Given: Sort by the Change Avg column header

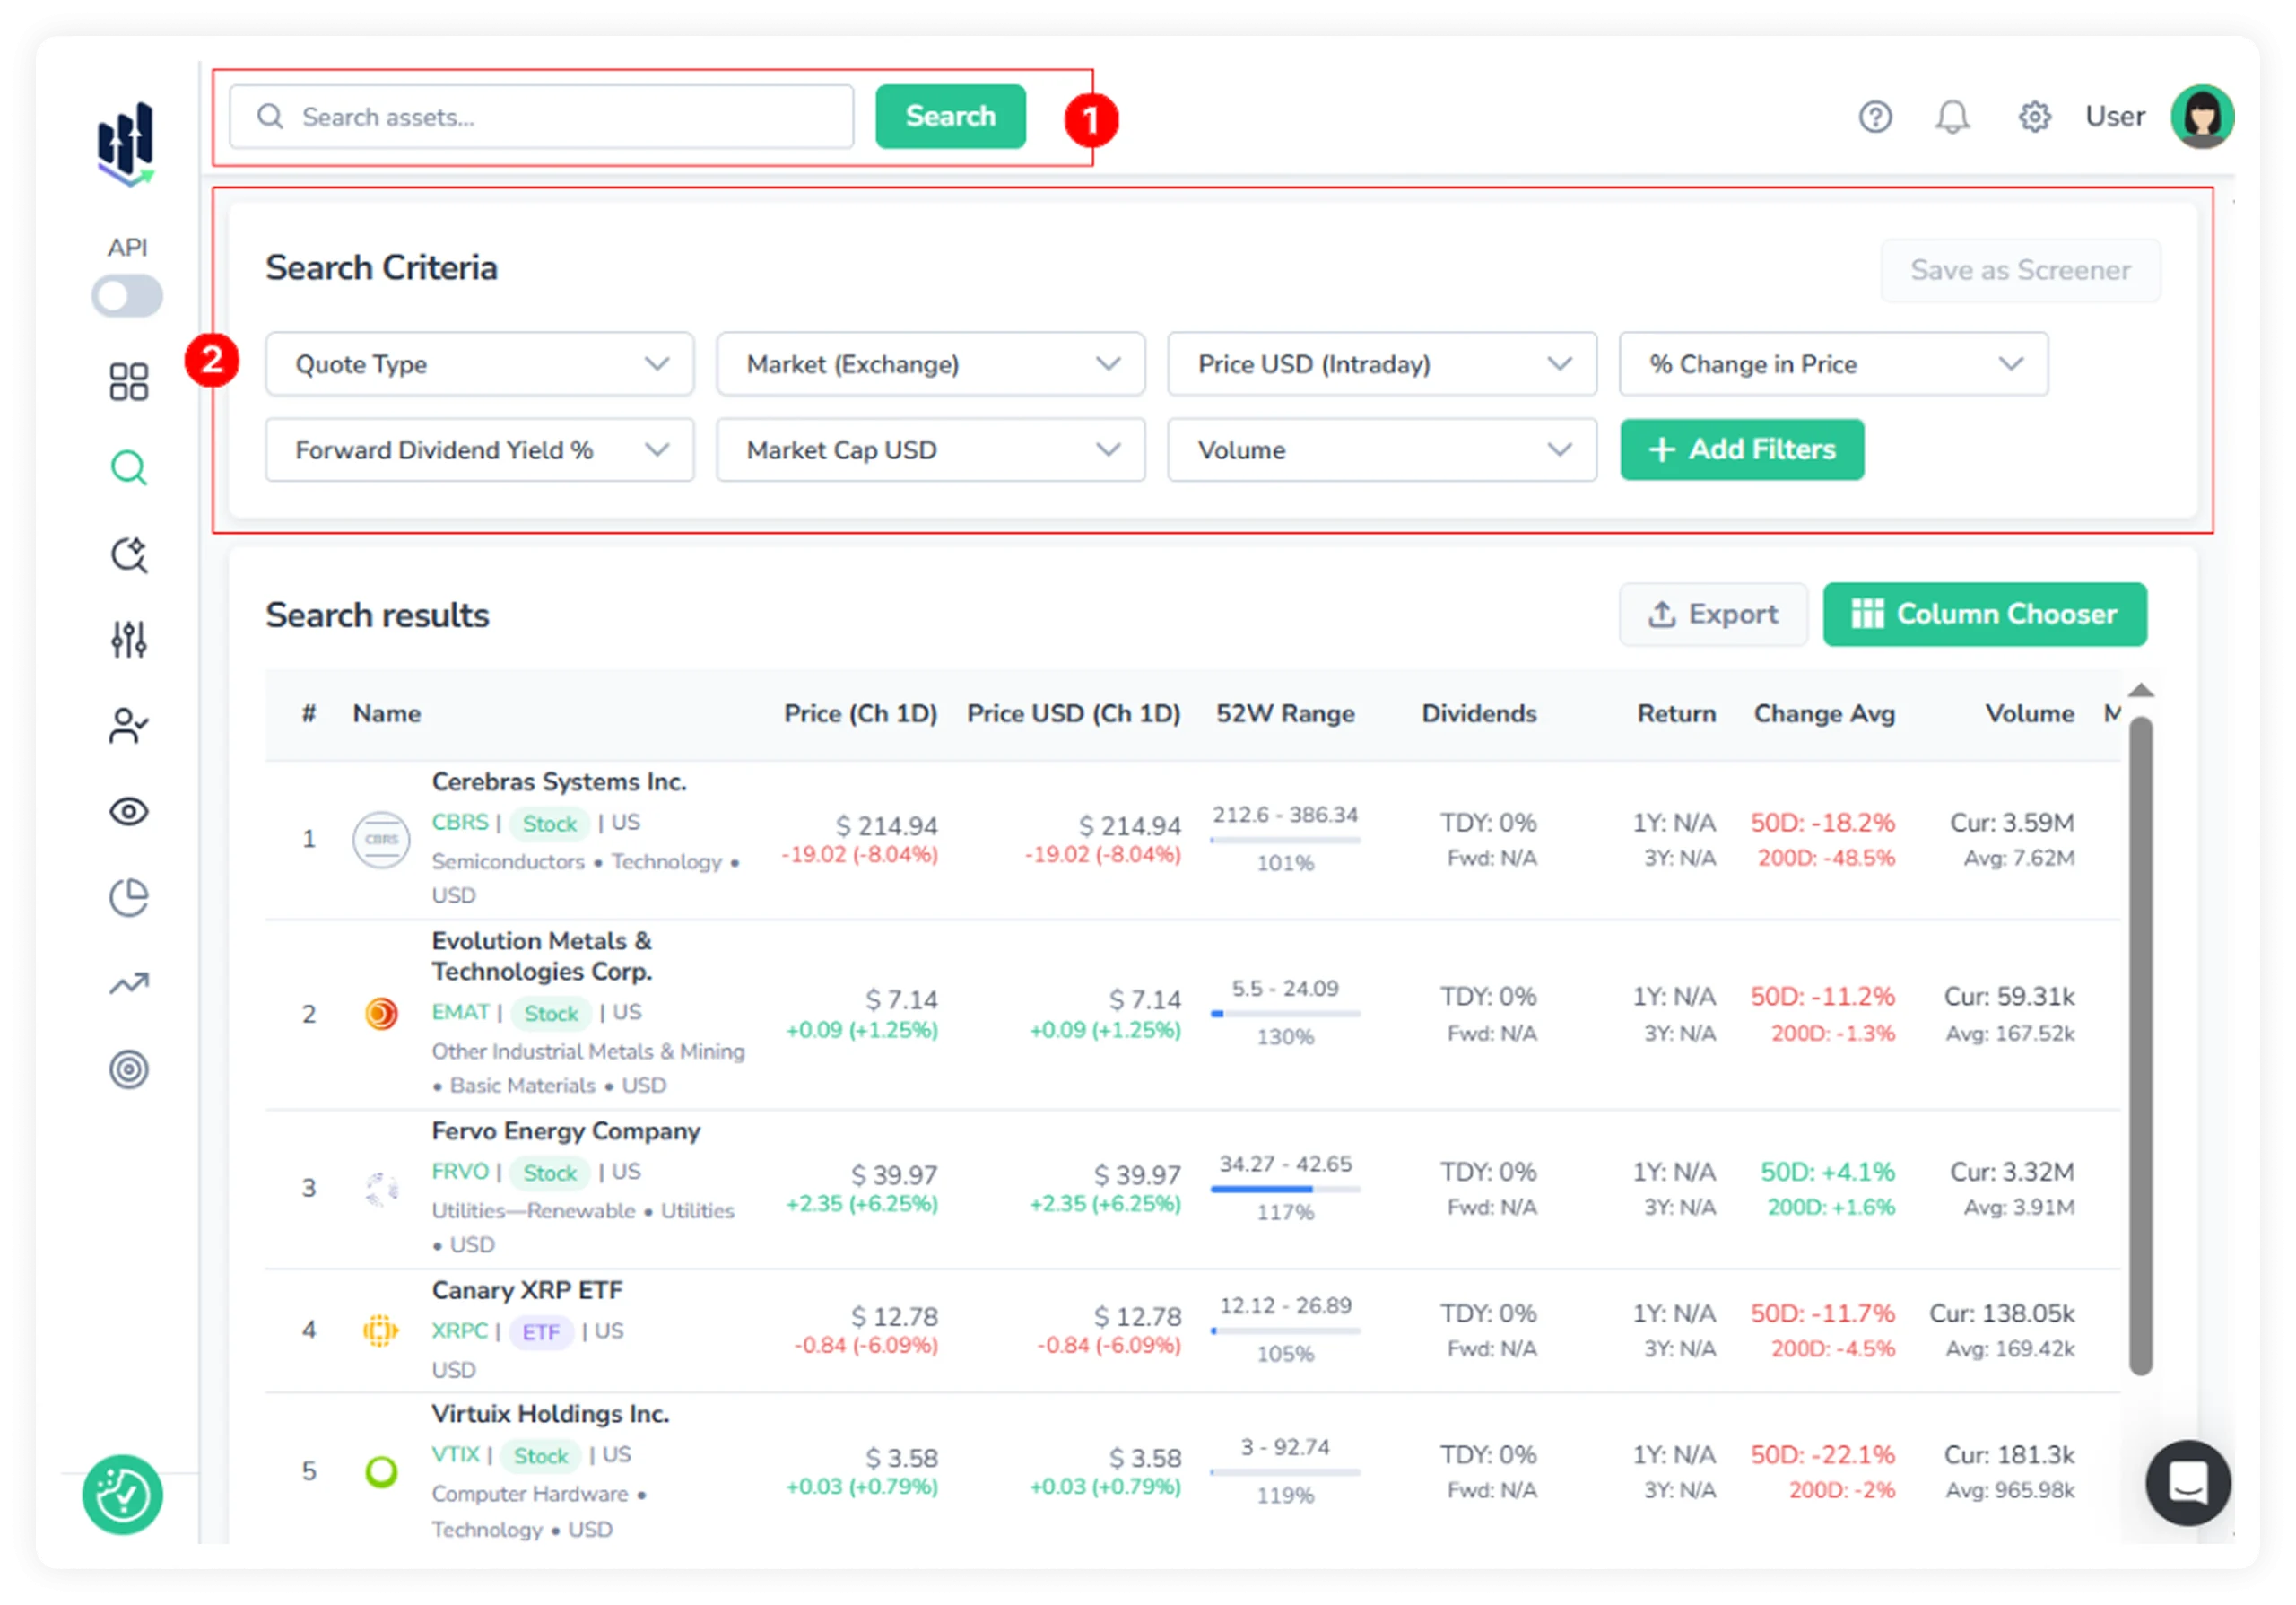Looking at the screenshot, I should pos(1824,714).
